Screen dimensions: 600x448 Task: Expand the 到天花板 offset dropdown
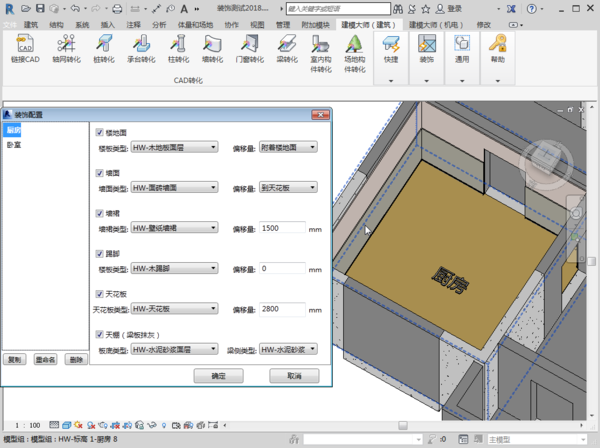[288, 187]
